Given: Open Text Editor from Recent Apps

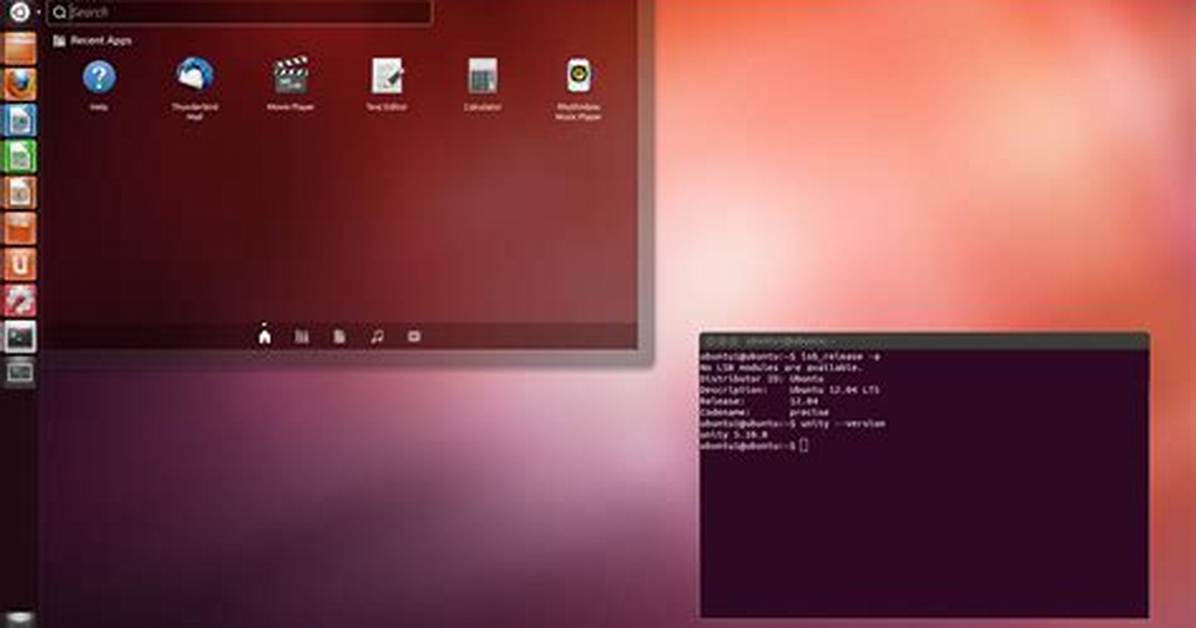Looking at the screenshot, I should pyautogui.click(x=387, y=85).
